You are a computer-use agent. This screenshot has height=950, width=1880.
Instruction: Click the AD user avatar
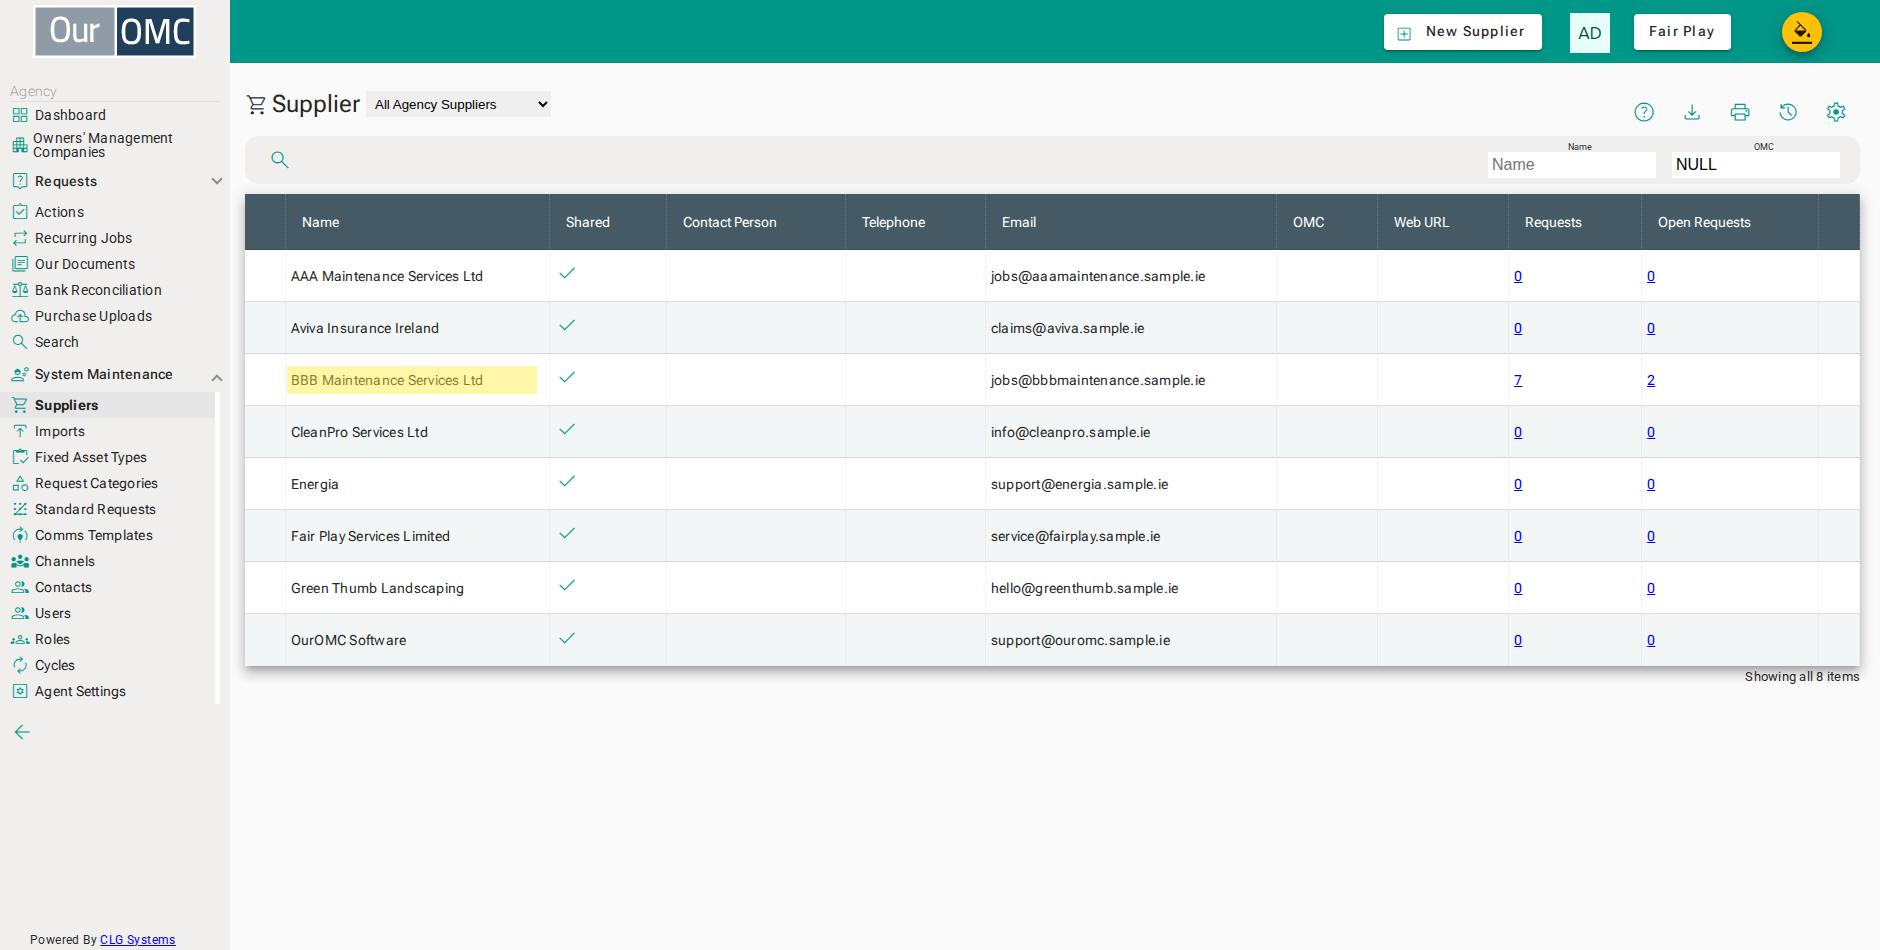point(1590,33)
